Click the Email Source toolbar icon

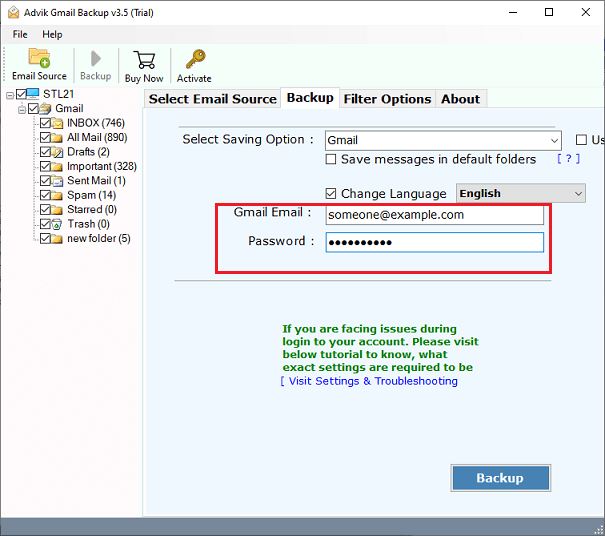(39, 58)
